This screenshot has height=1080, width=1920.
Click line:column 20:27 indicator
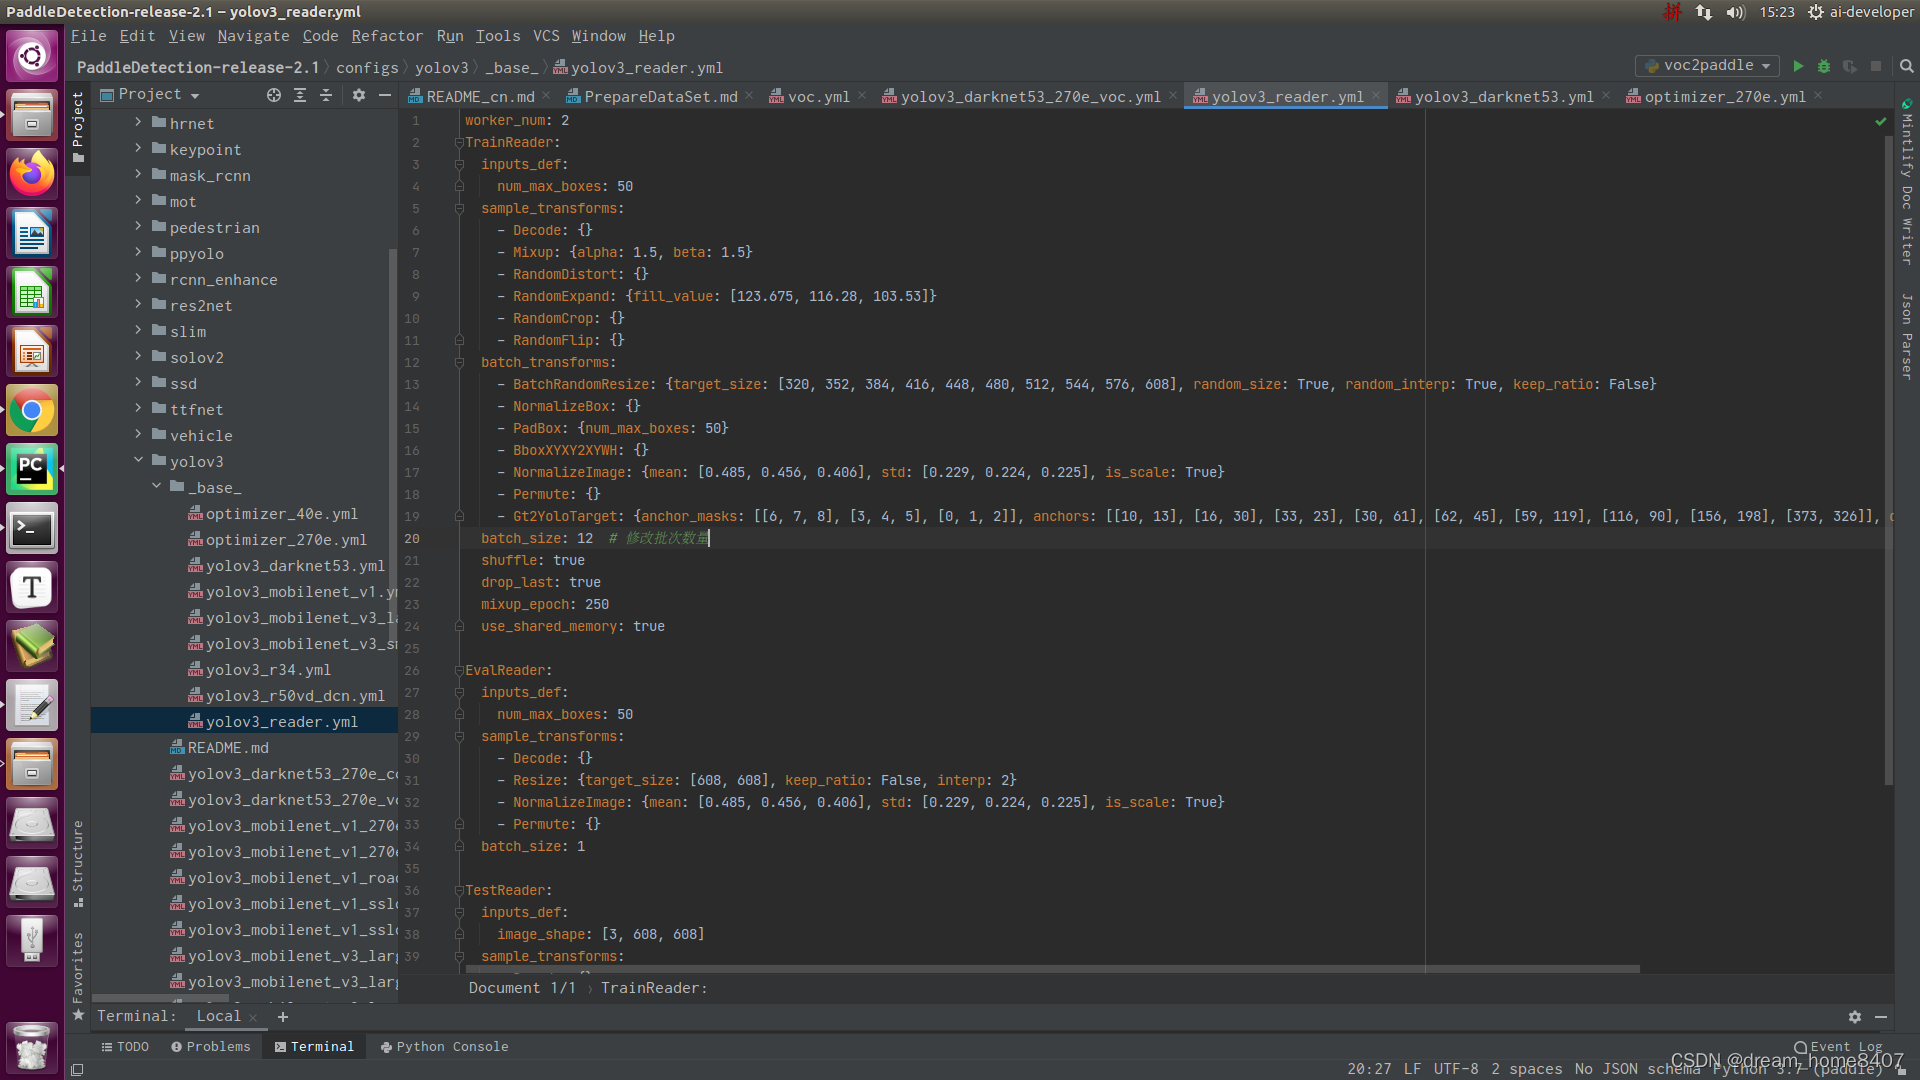(x=1368, y=1069)
